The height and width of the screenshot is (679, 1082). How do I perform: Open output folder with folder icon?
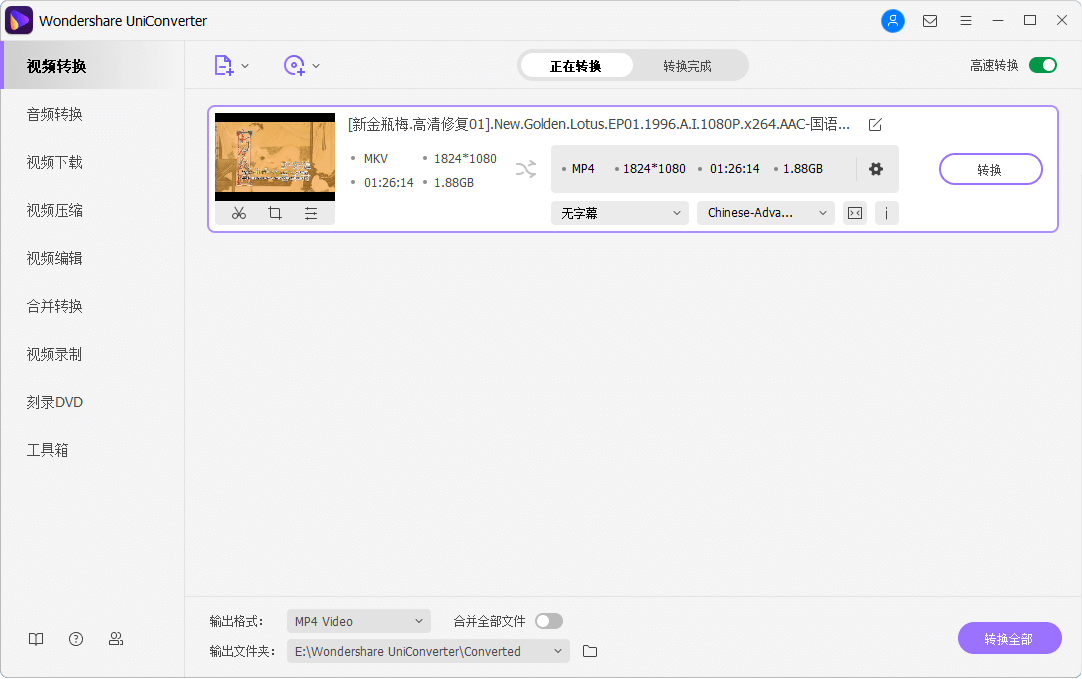point(590,651)
